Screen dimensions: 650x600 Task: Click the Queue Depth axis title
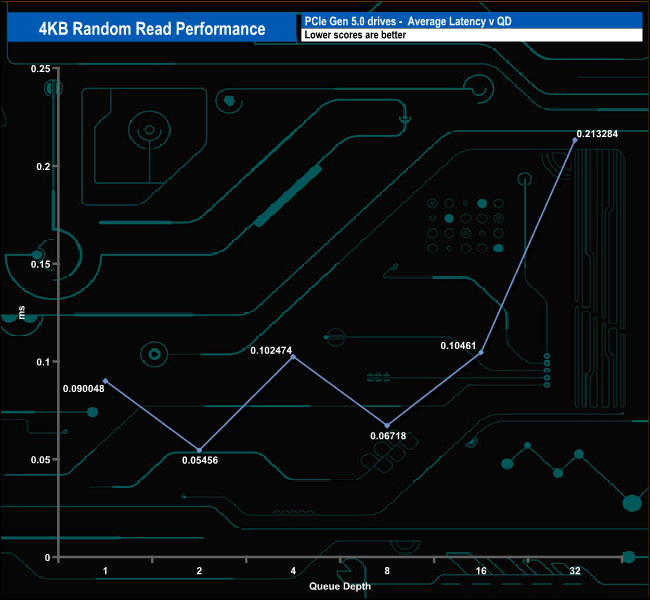(x=338, y=587)
